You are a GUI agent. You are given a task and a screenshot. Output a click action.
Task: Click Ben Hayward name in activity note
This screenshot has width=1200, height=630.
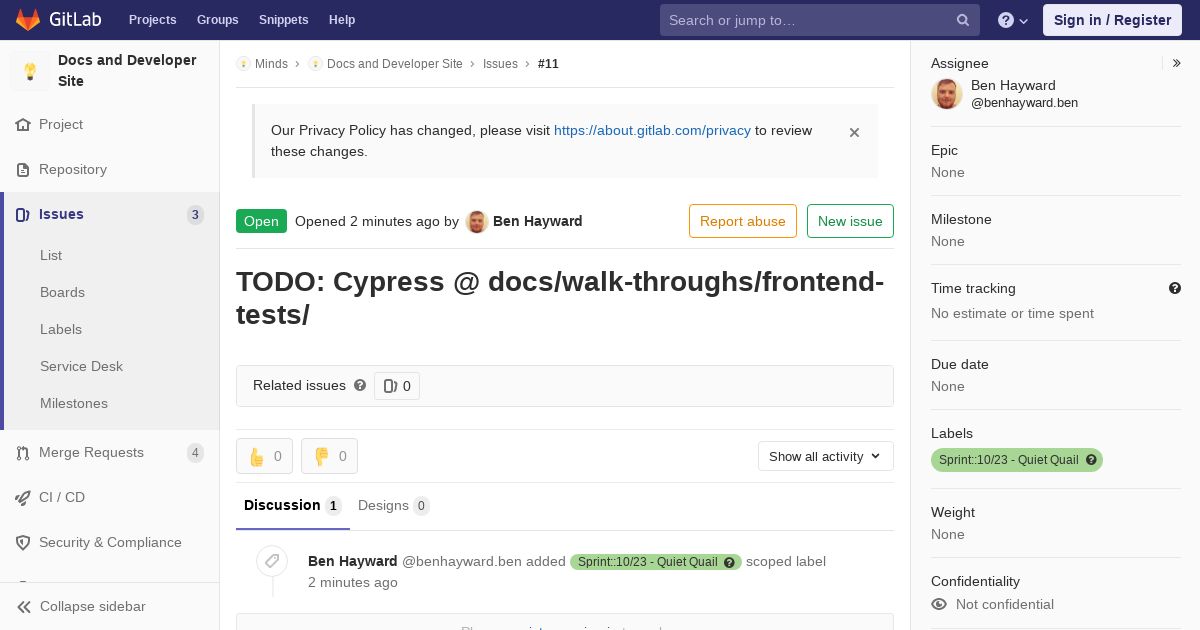coord(353,561)
